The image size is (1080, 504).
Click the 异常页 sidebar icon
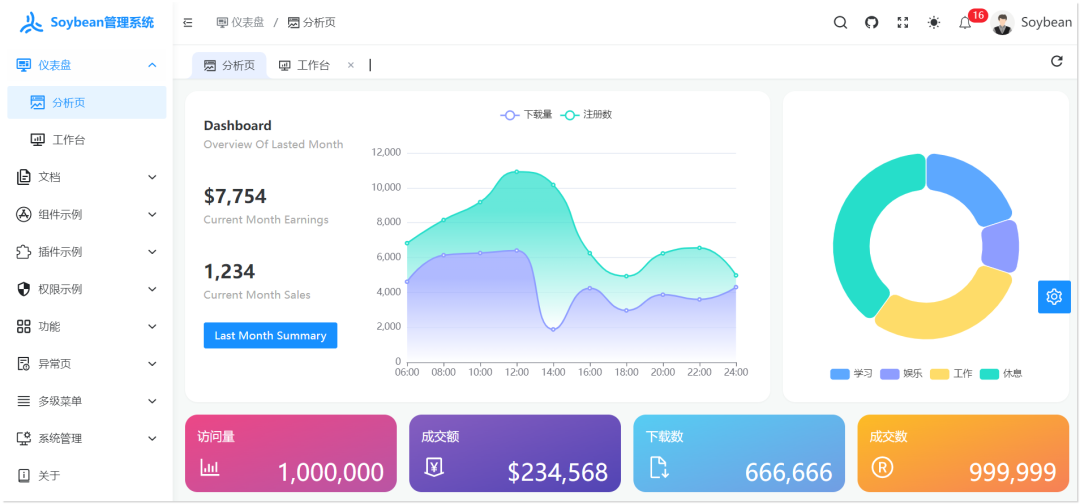click(23, 364)
